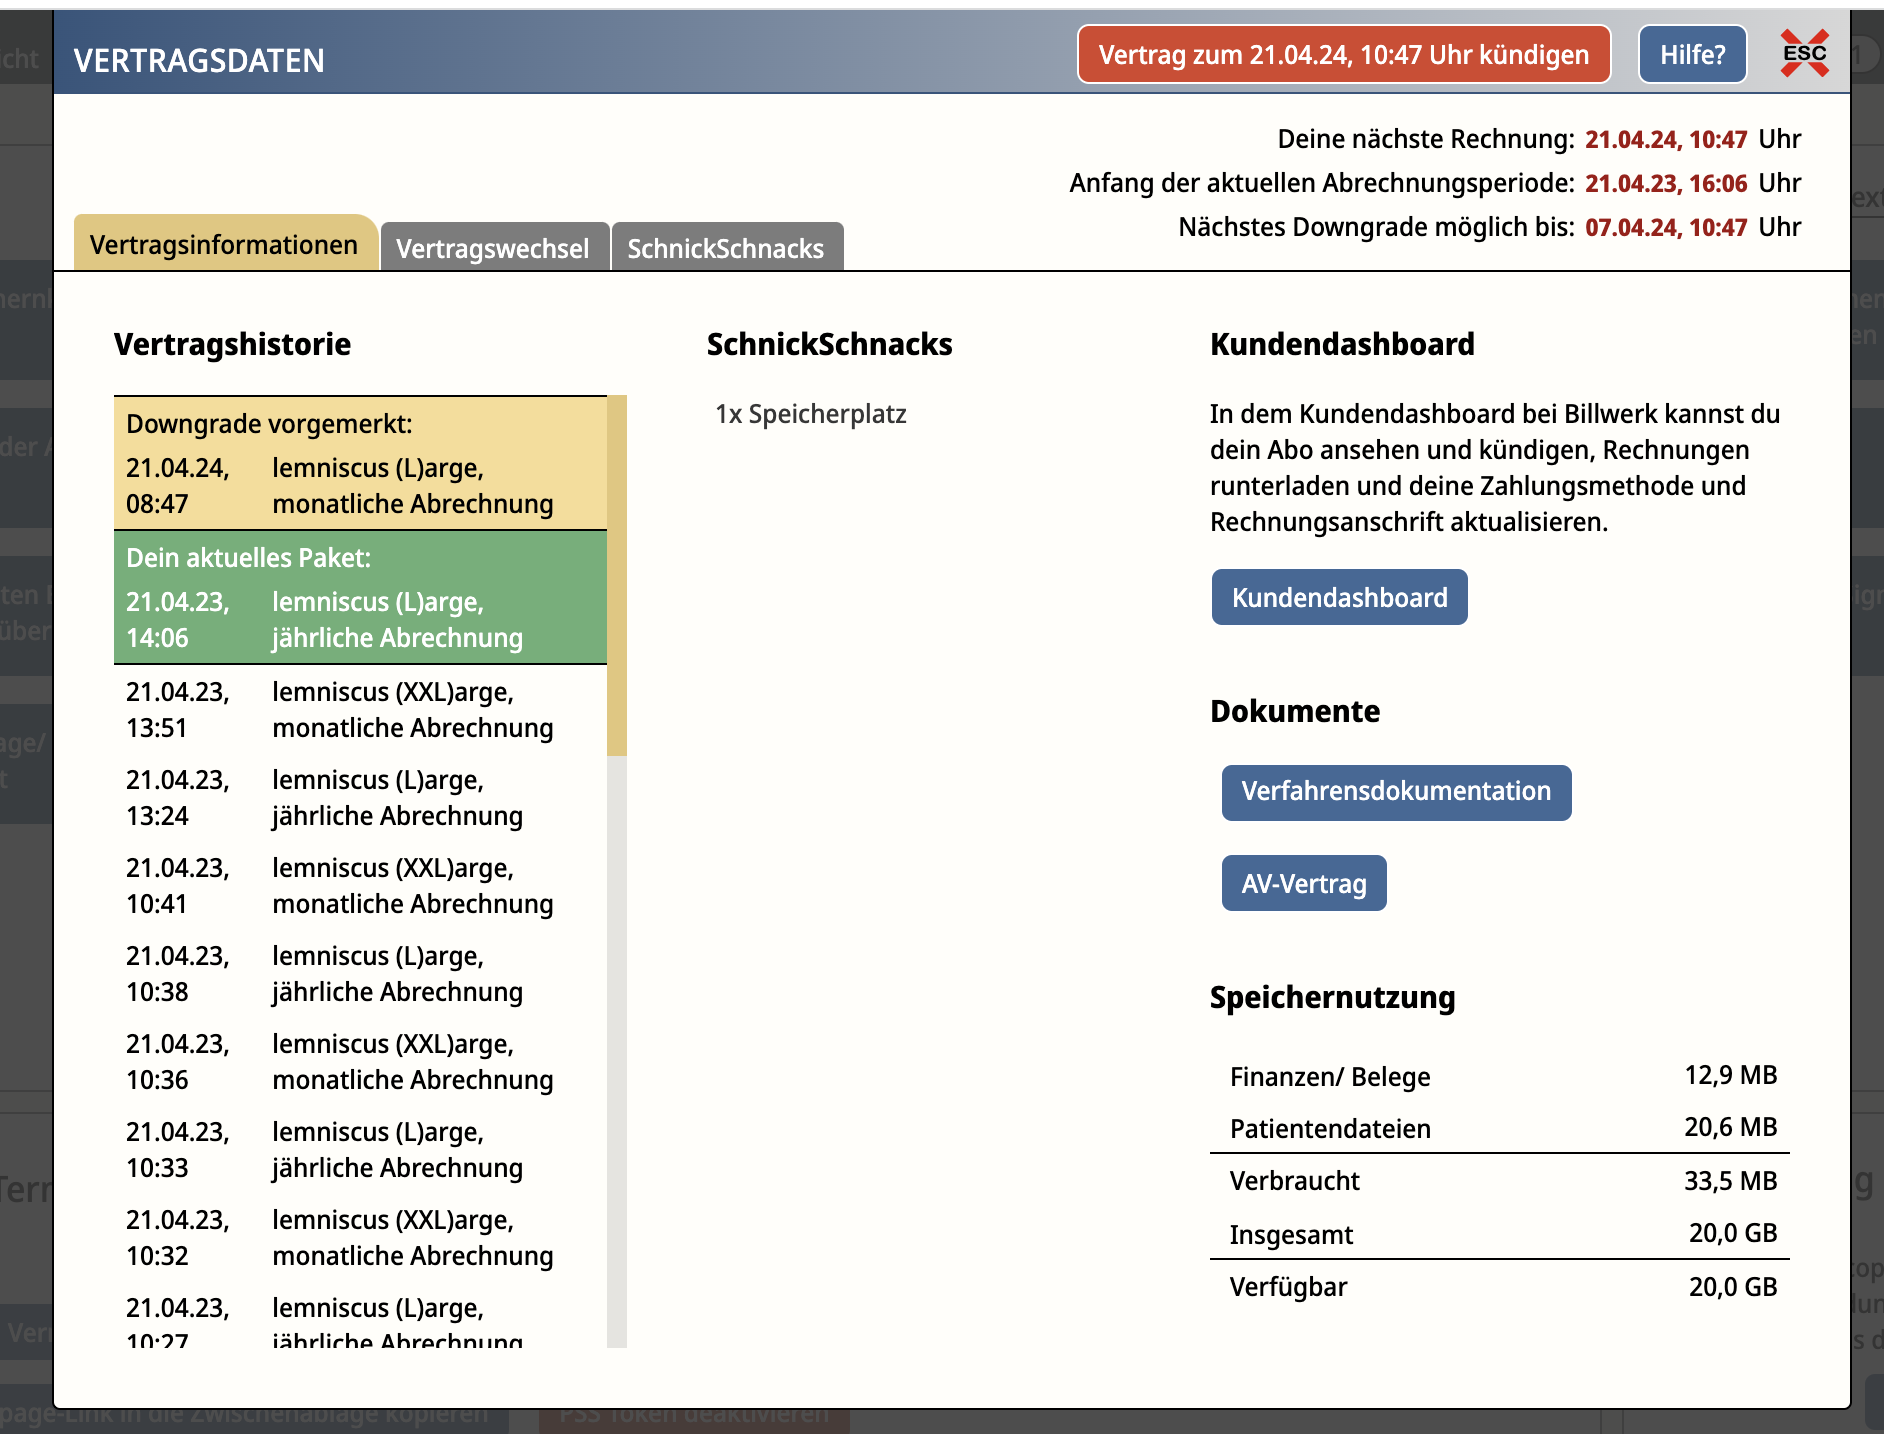This screenshot has height=1434, width=1884.
Task: Open the Hilfe? help button
Action: pos(1692,54)
